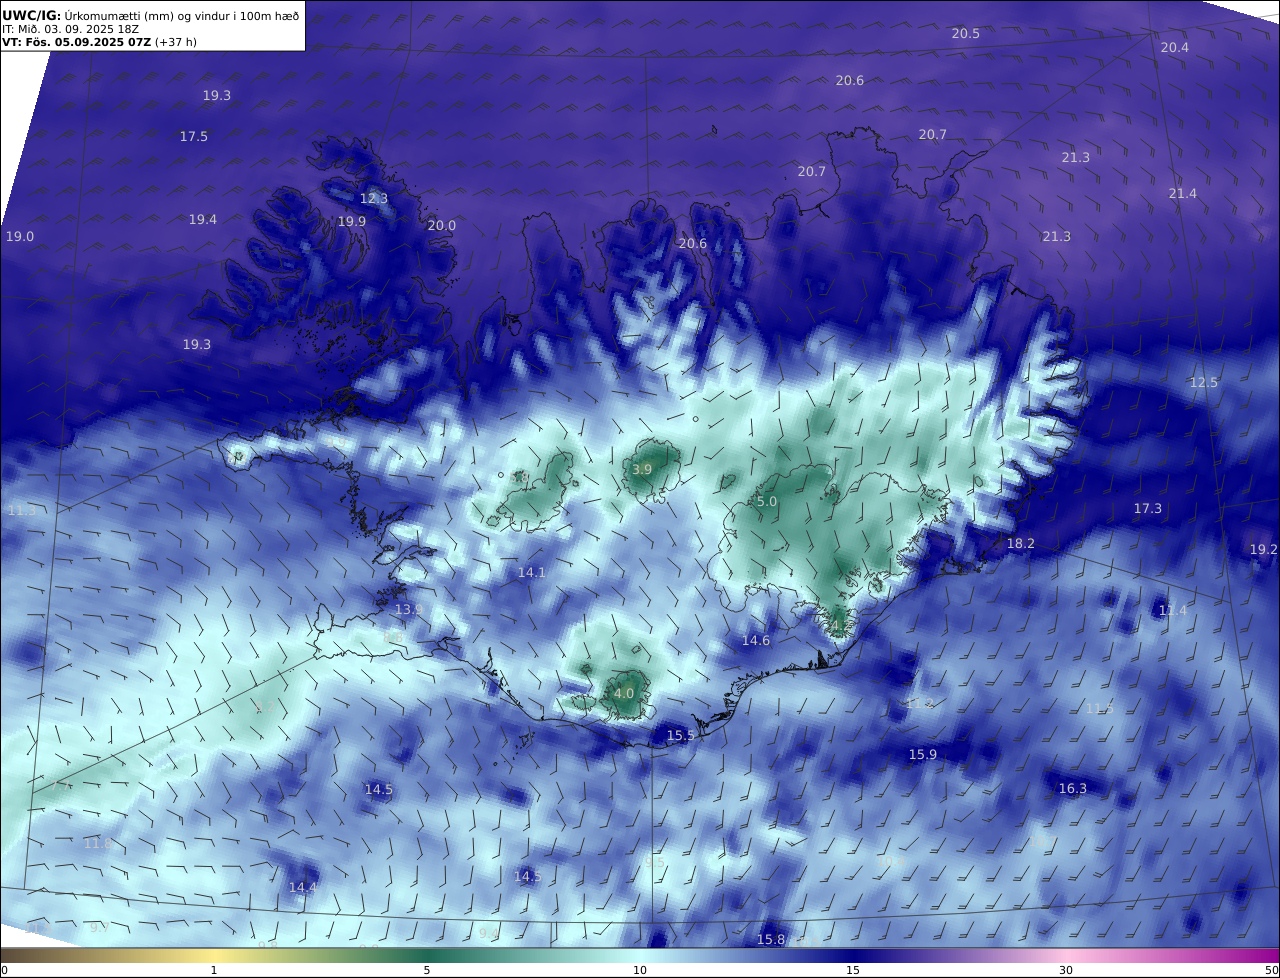The image size is (1280, 978).
Task: Click the value label 21.4 on the map
Action: coord(1183,194)
